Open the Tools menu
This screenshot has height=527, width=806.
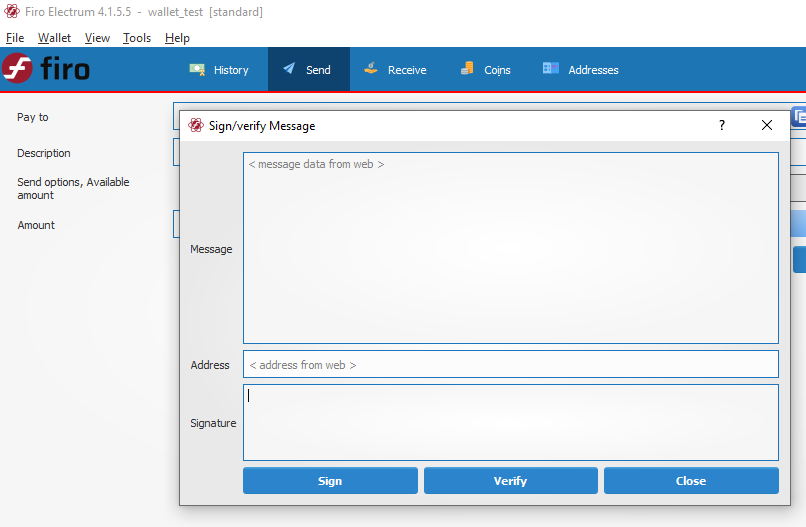pos(137,38)
